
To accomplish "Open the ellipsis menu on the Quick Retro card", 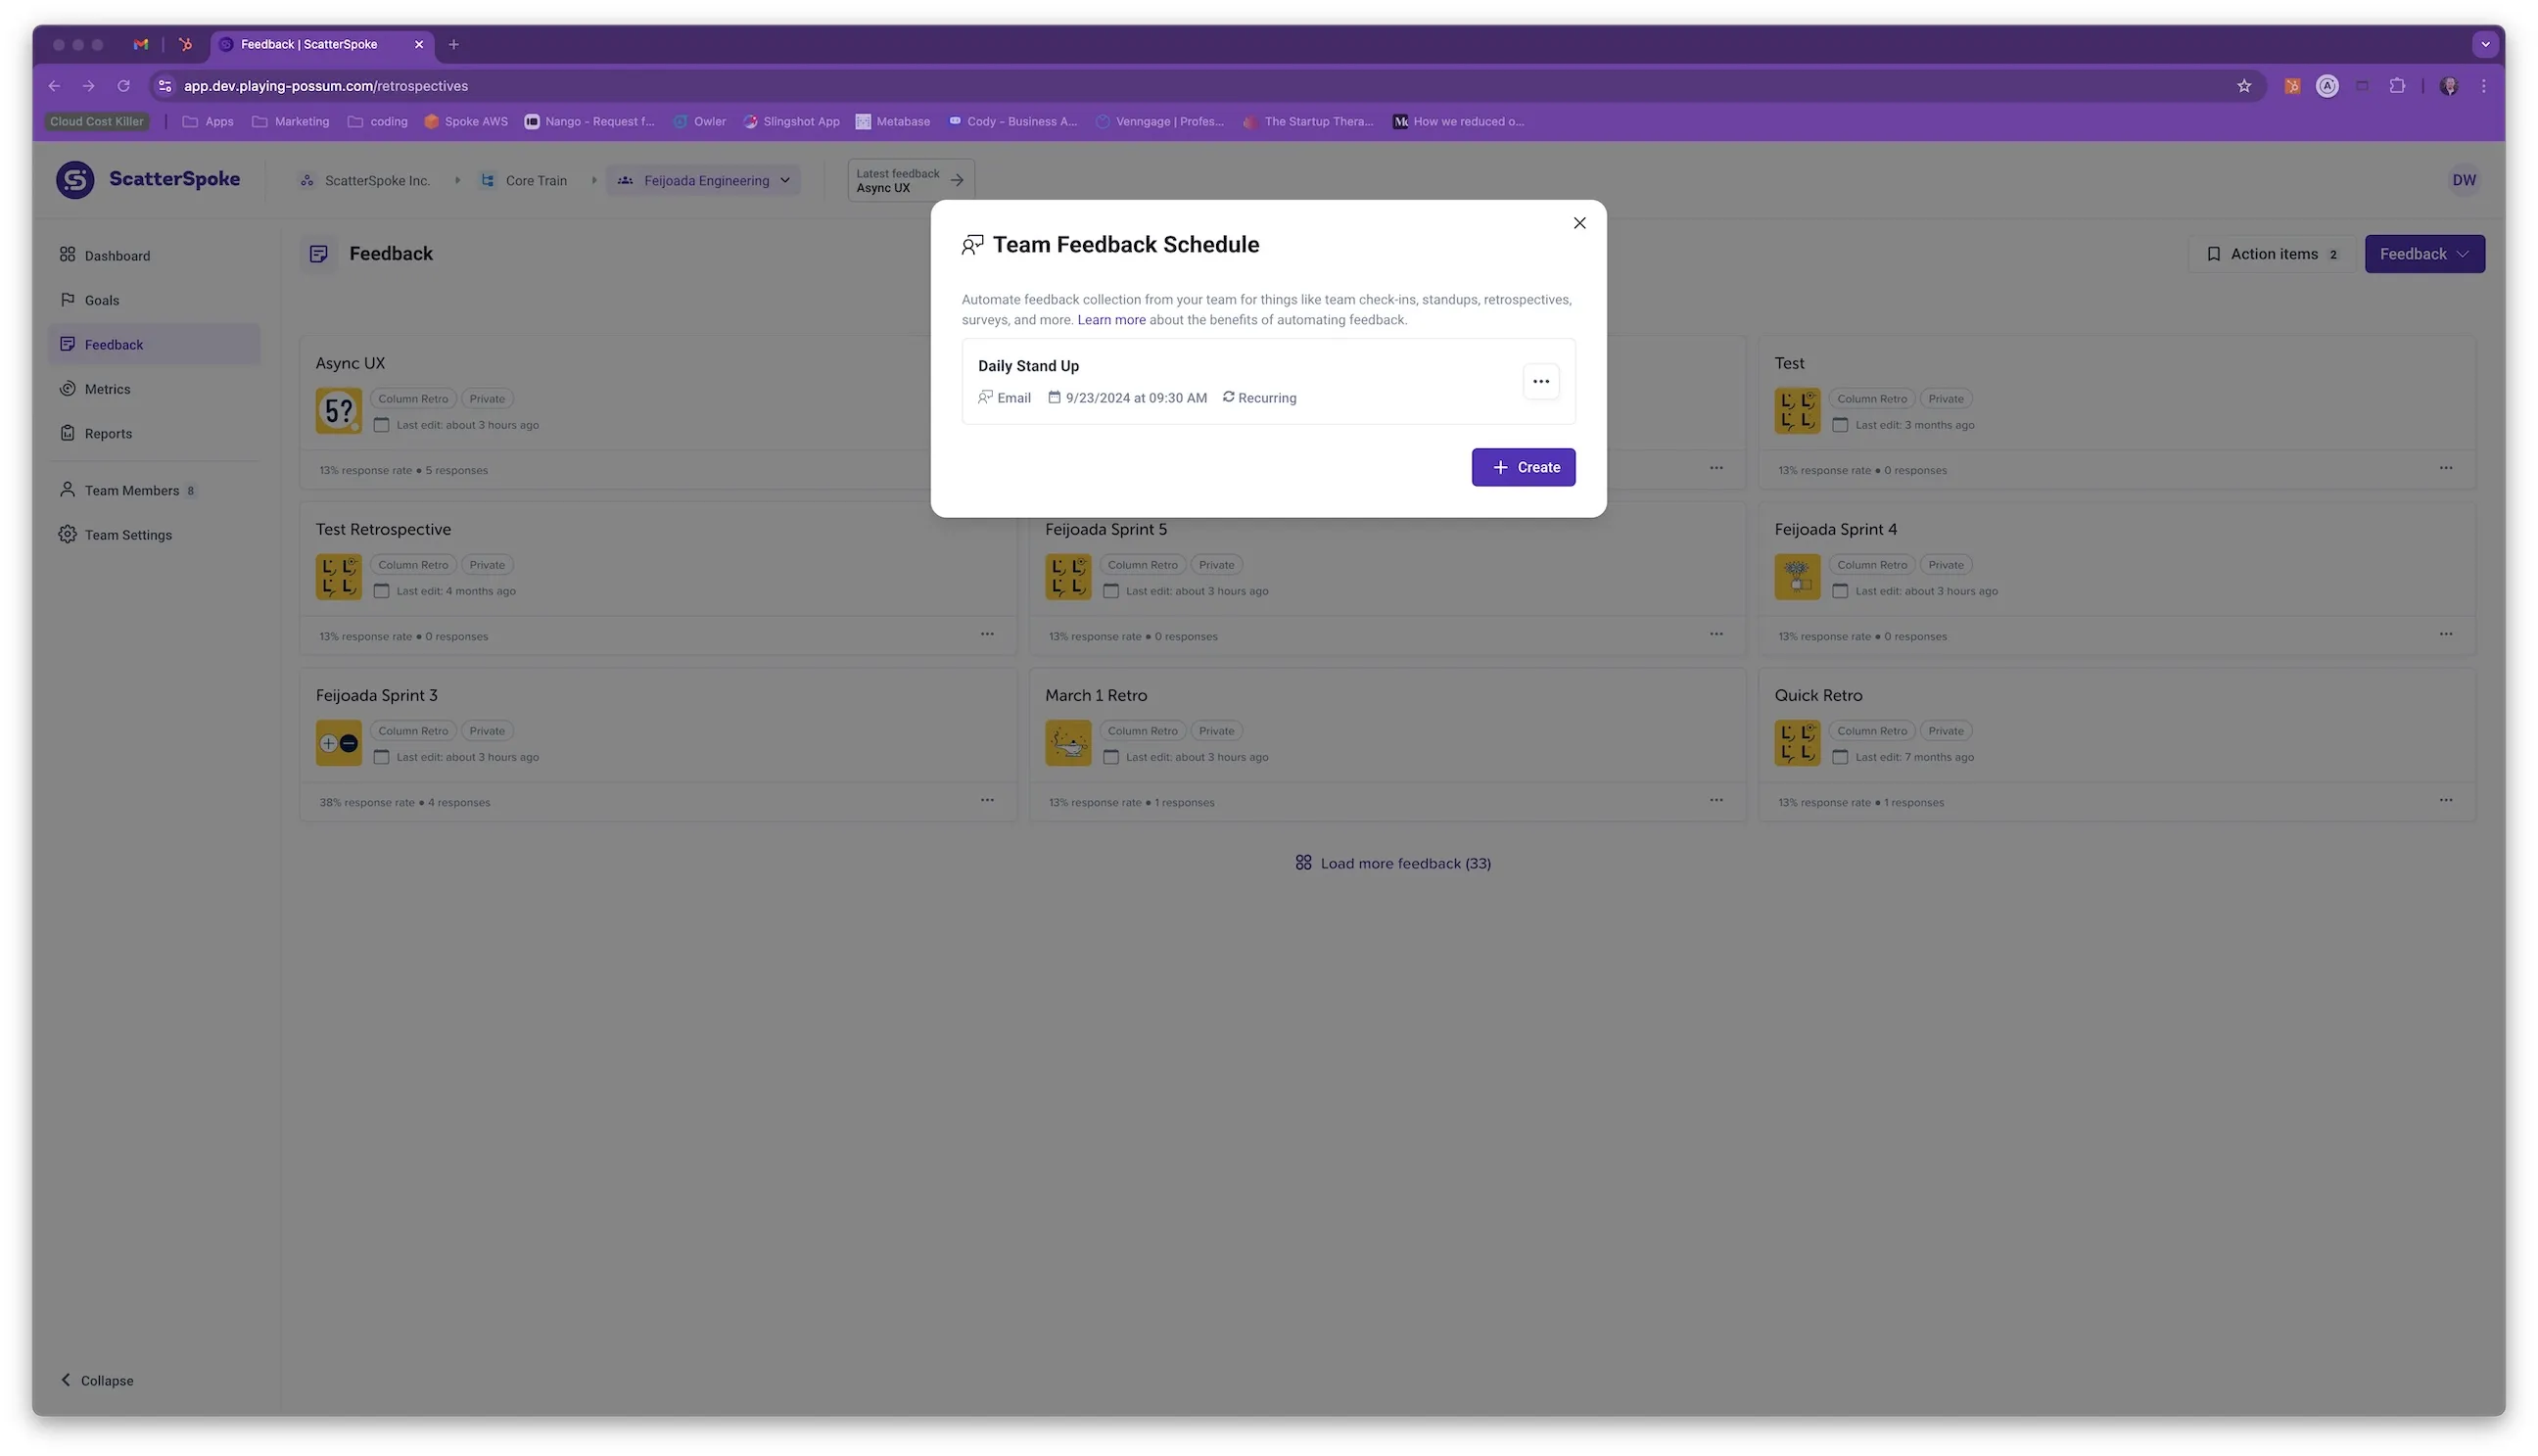I will tap(2446, 799).
